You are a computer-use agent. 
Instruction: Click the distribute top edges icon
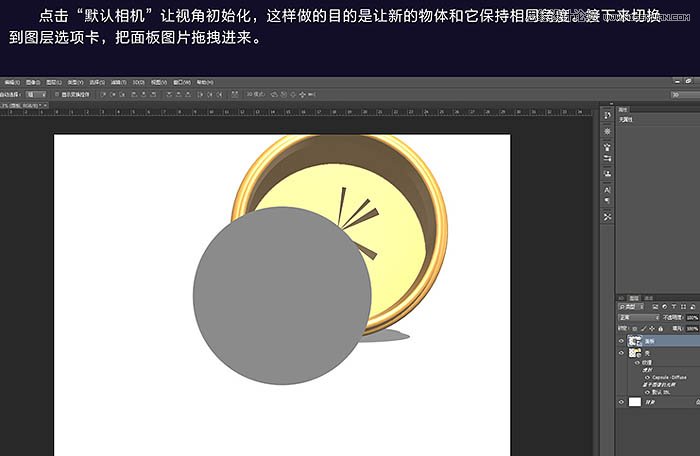click(169, 94)
